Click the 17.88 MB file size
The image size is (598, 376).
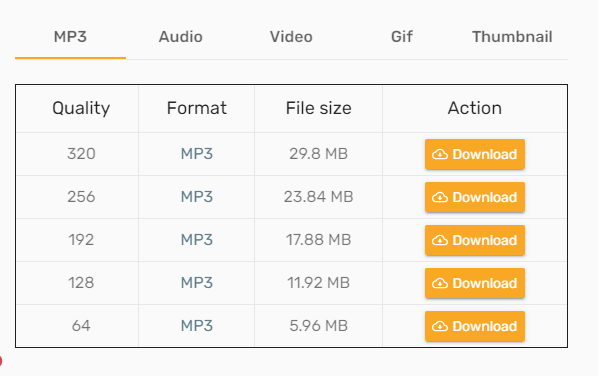318,240
